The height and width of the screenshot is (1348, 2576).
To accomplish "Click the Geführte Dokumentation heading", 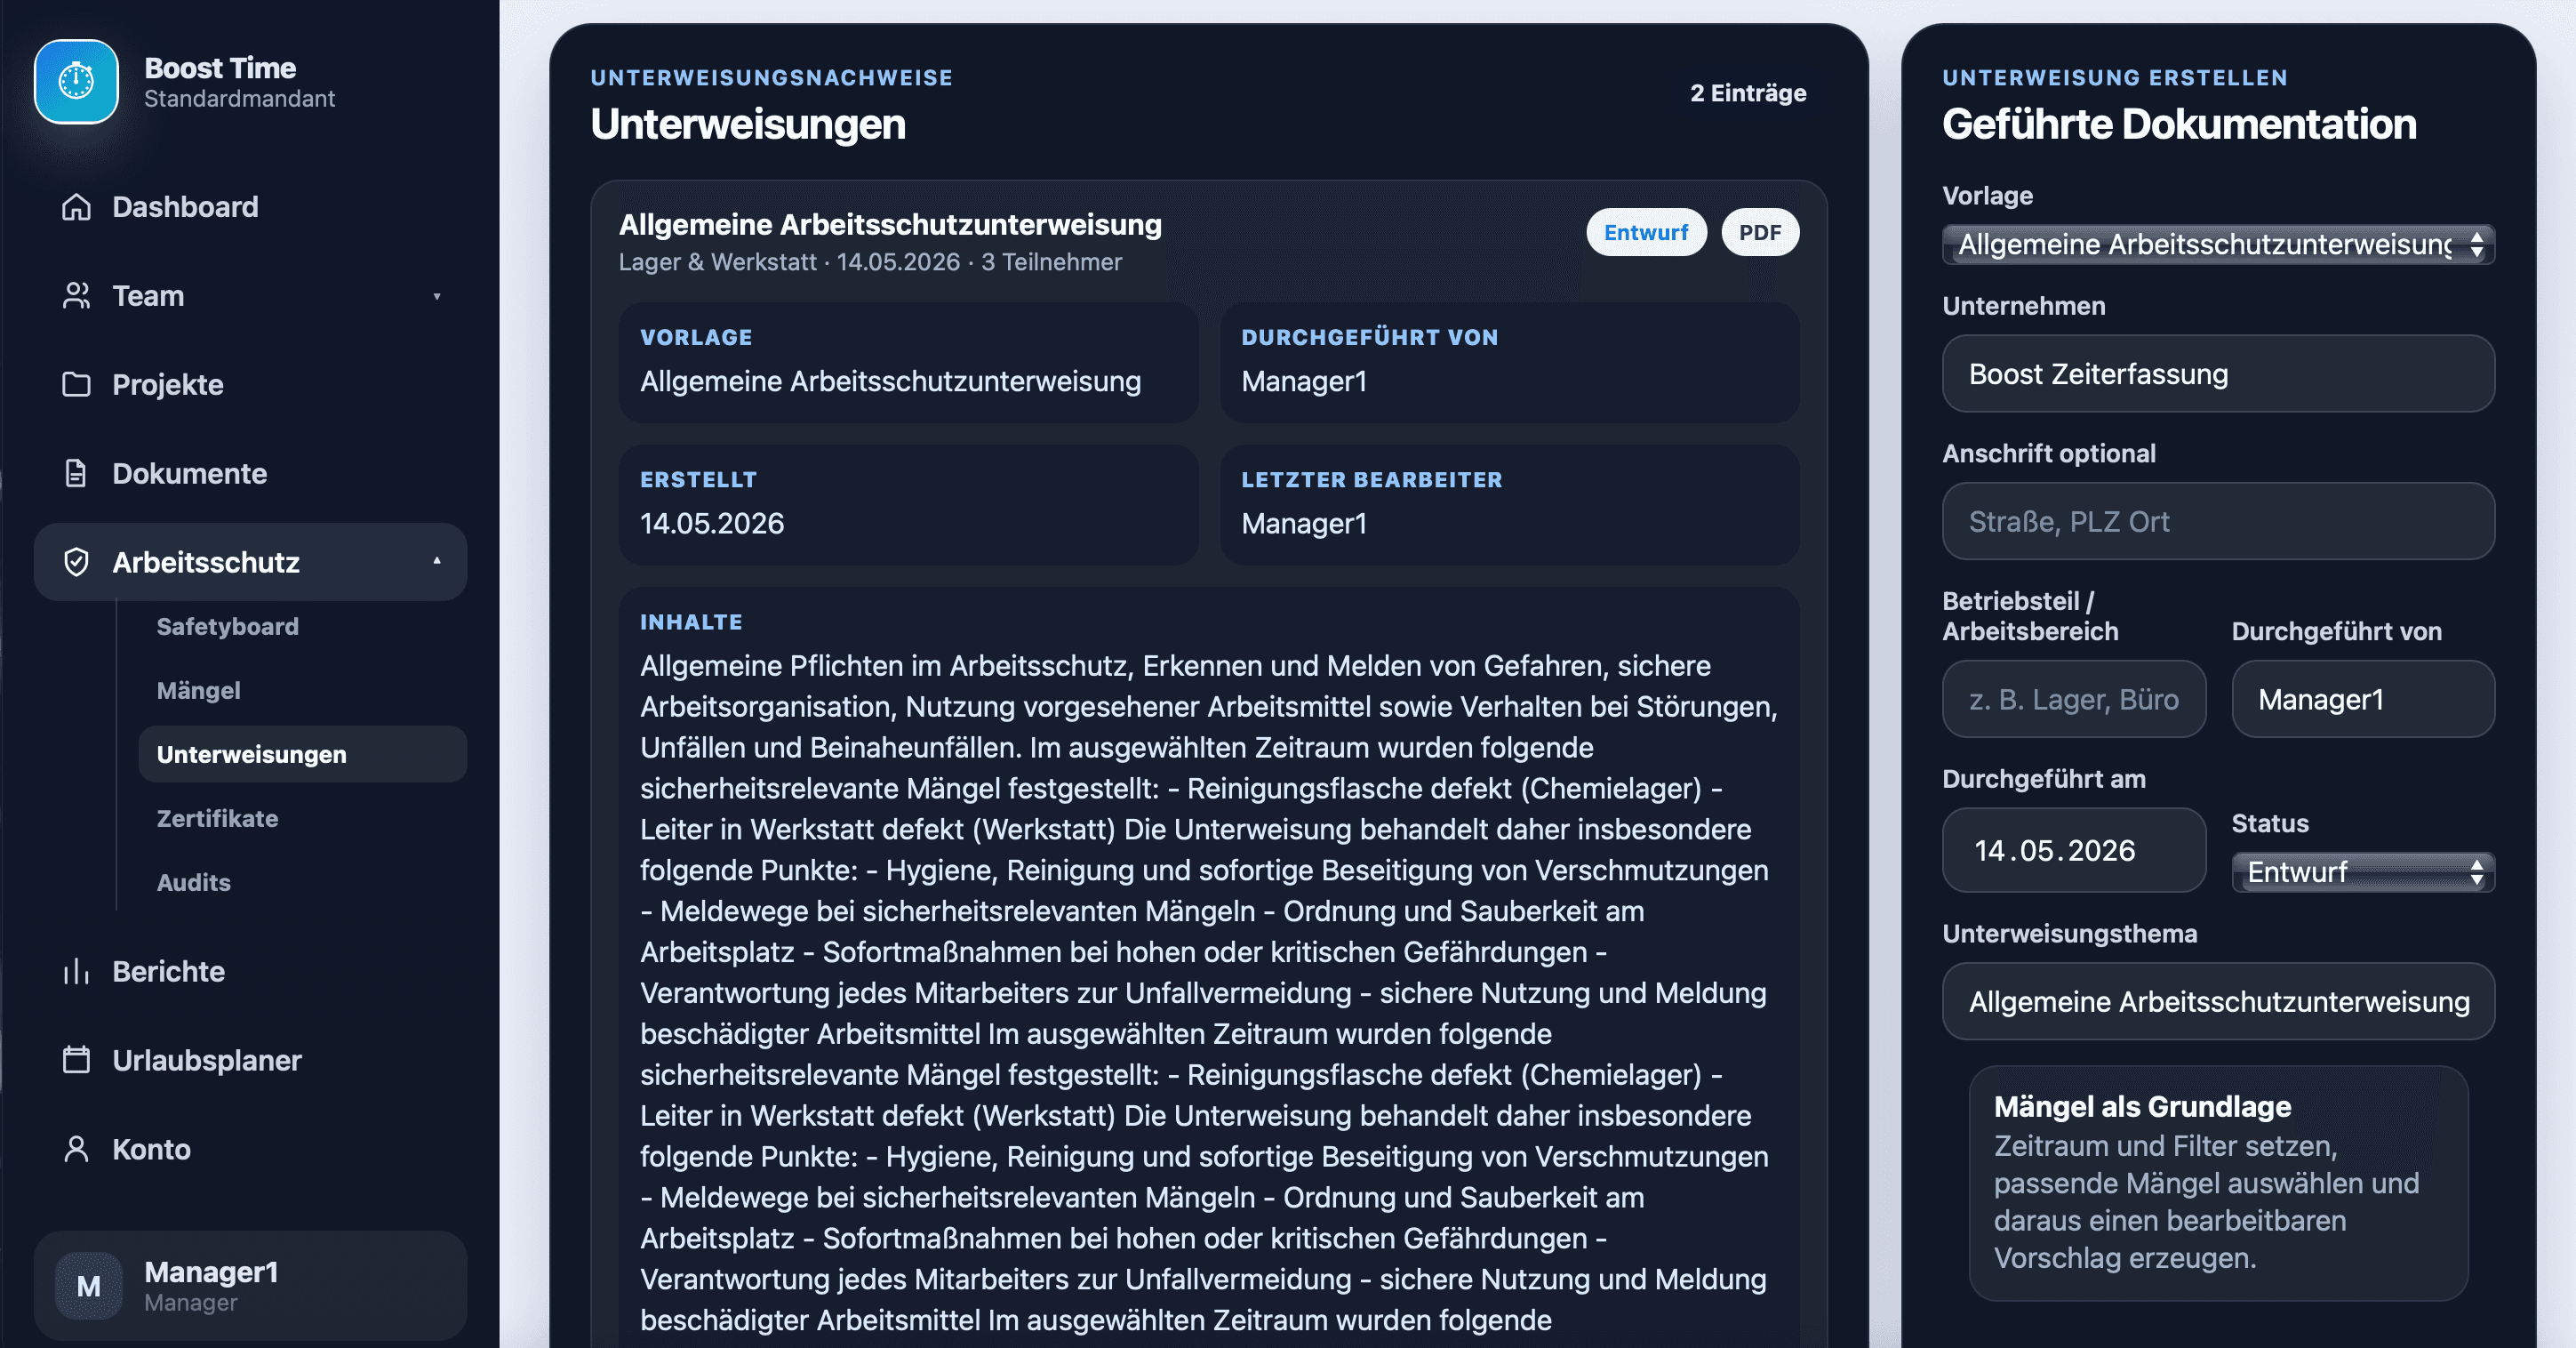I will (2179, 125).
